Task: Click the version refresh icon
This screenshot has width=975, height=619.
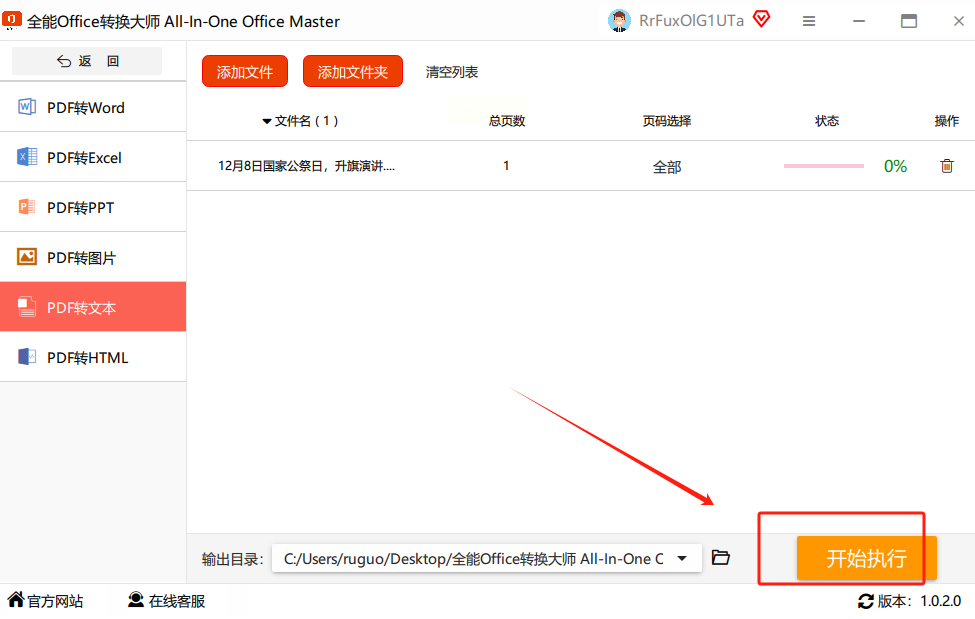Action: [866, 601]
